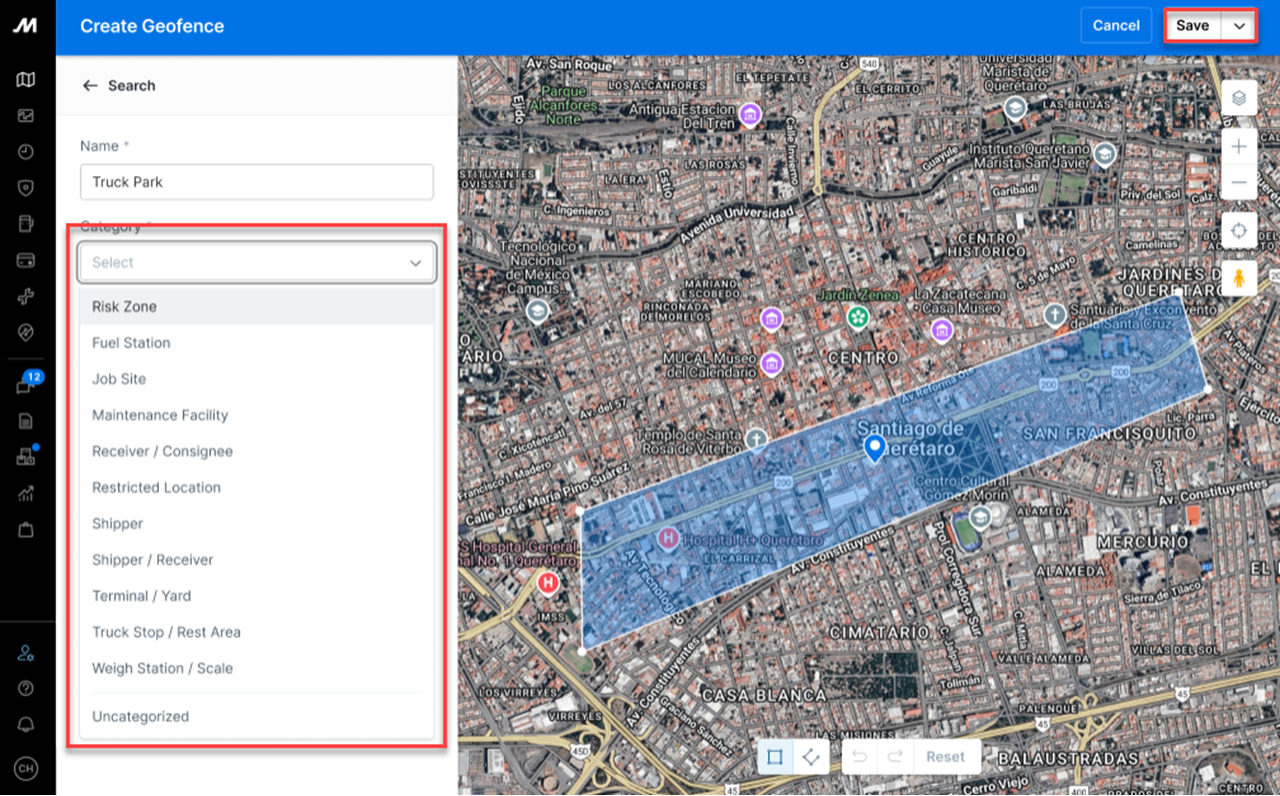This screenshot has width=1280, height=796.
Task: Click the Save button
Action: click(1192, 26)
